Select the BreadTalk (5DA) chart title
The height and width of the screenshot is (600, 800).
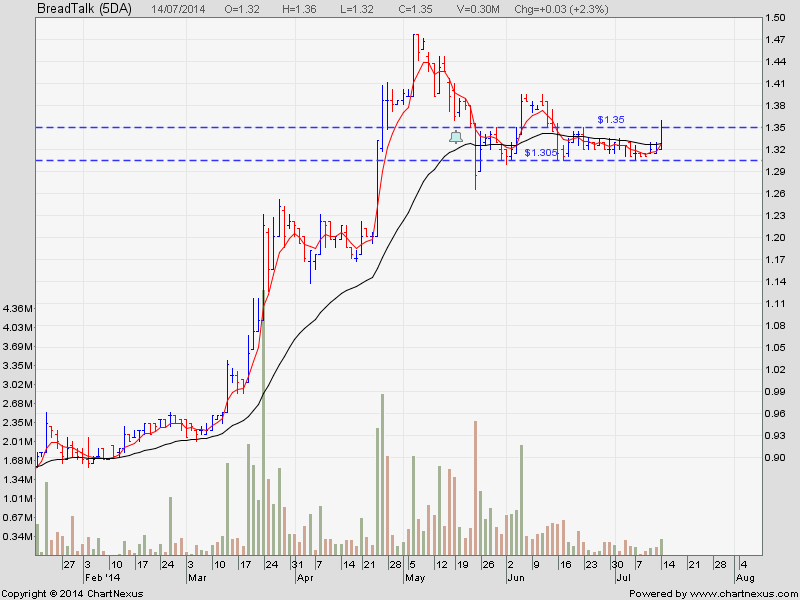85,9
